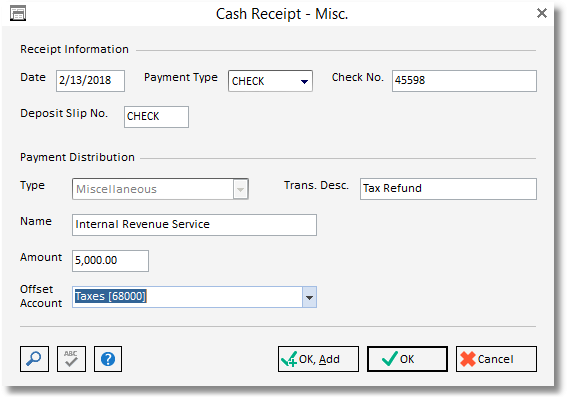Select the Amount field showing 5,000.00
This screenshot has height=400, width=568.
coord(110,261)
